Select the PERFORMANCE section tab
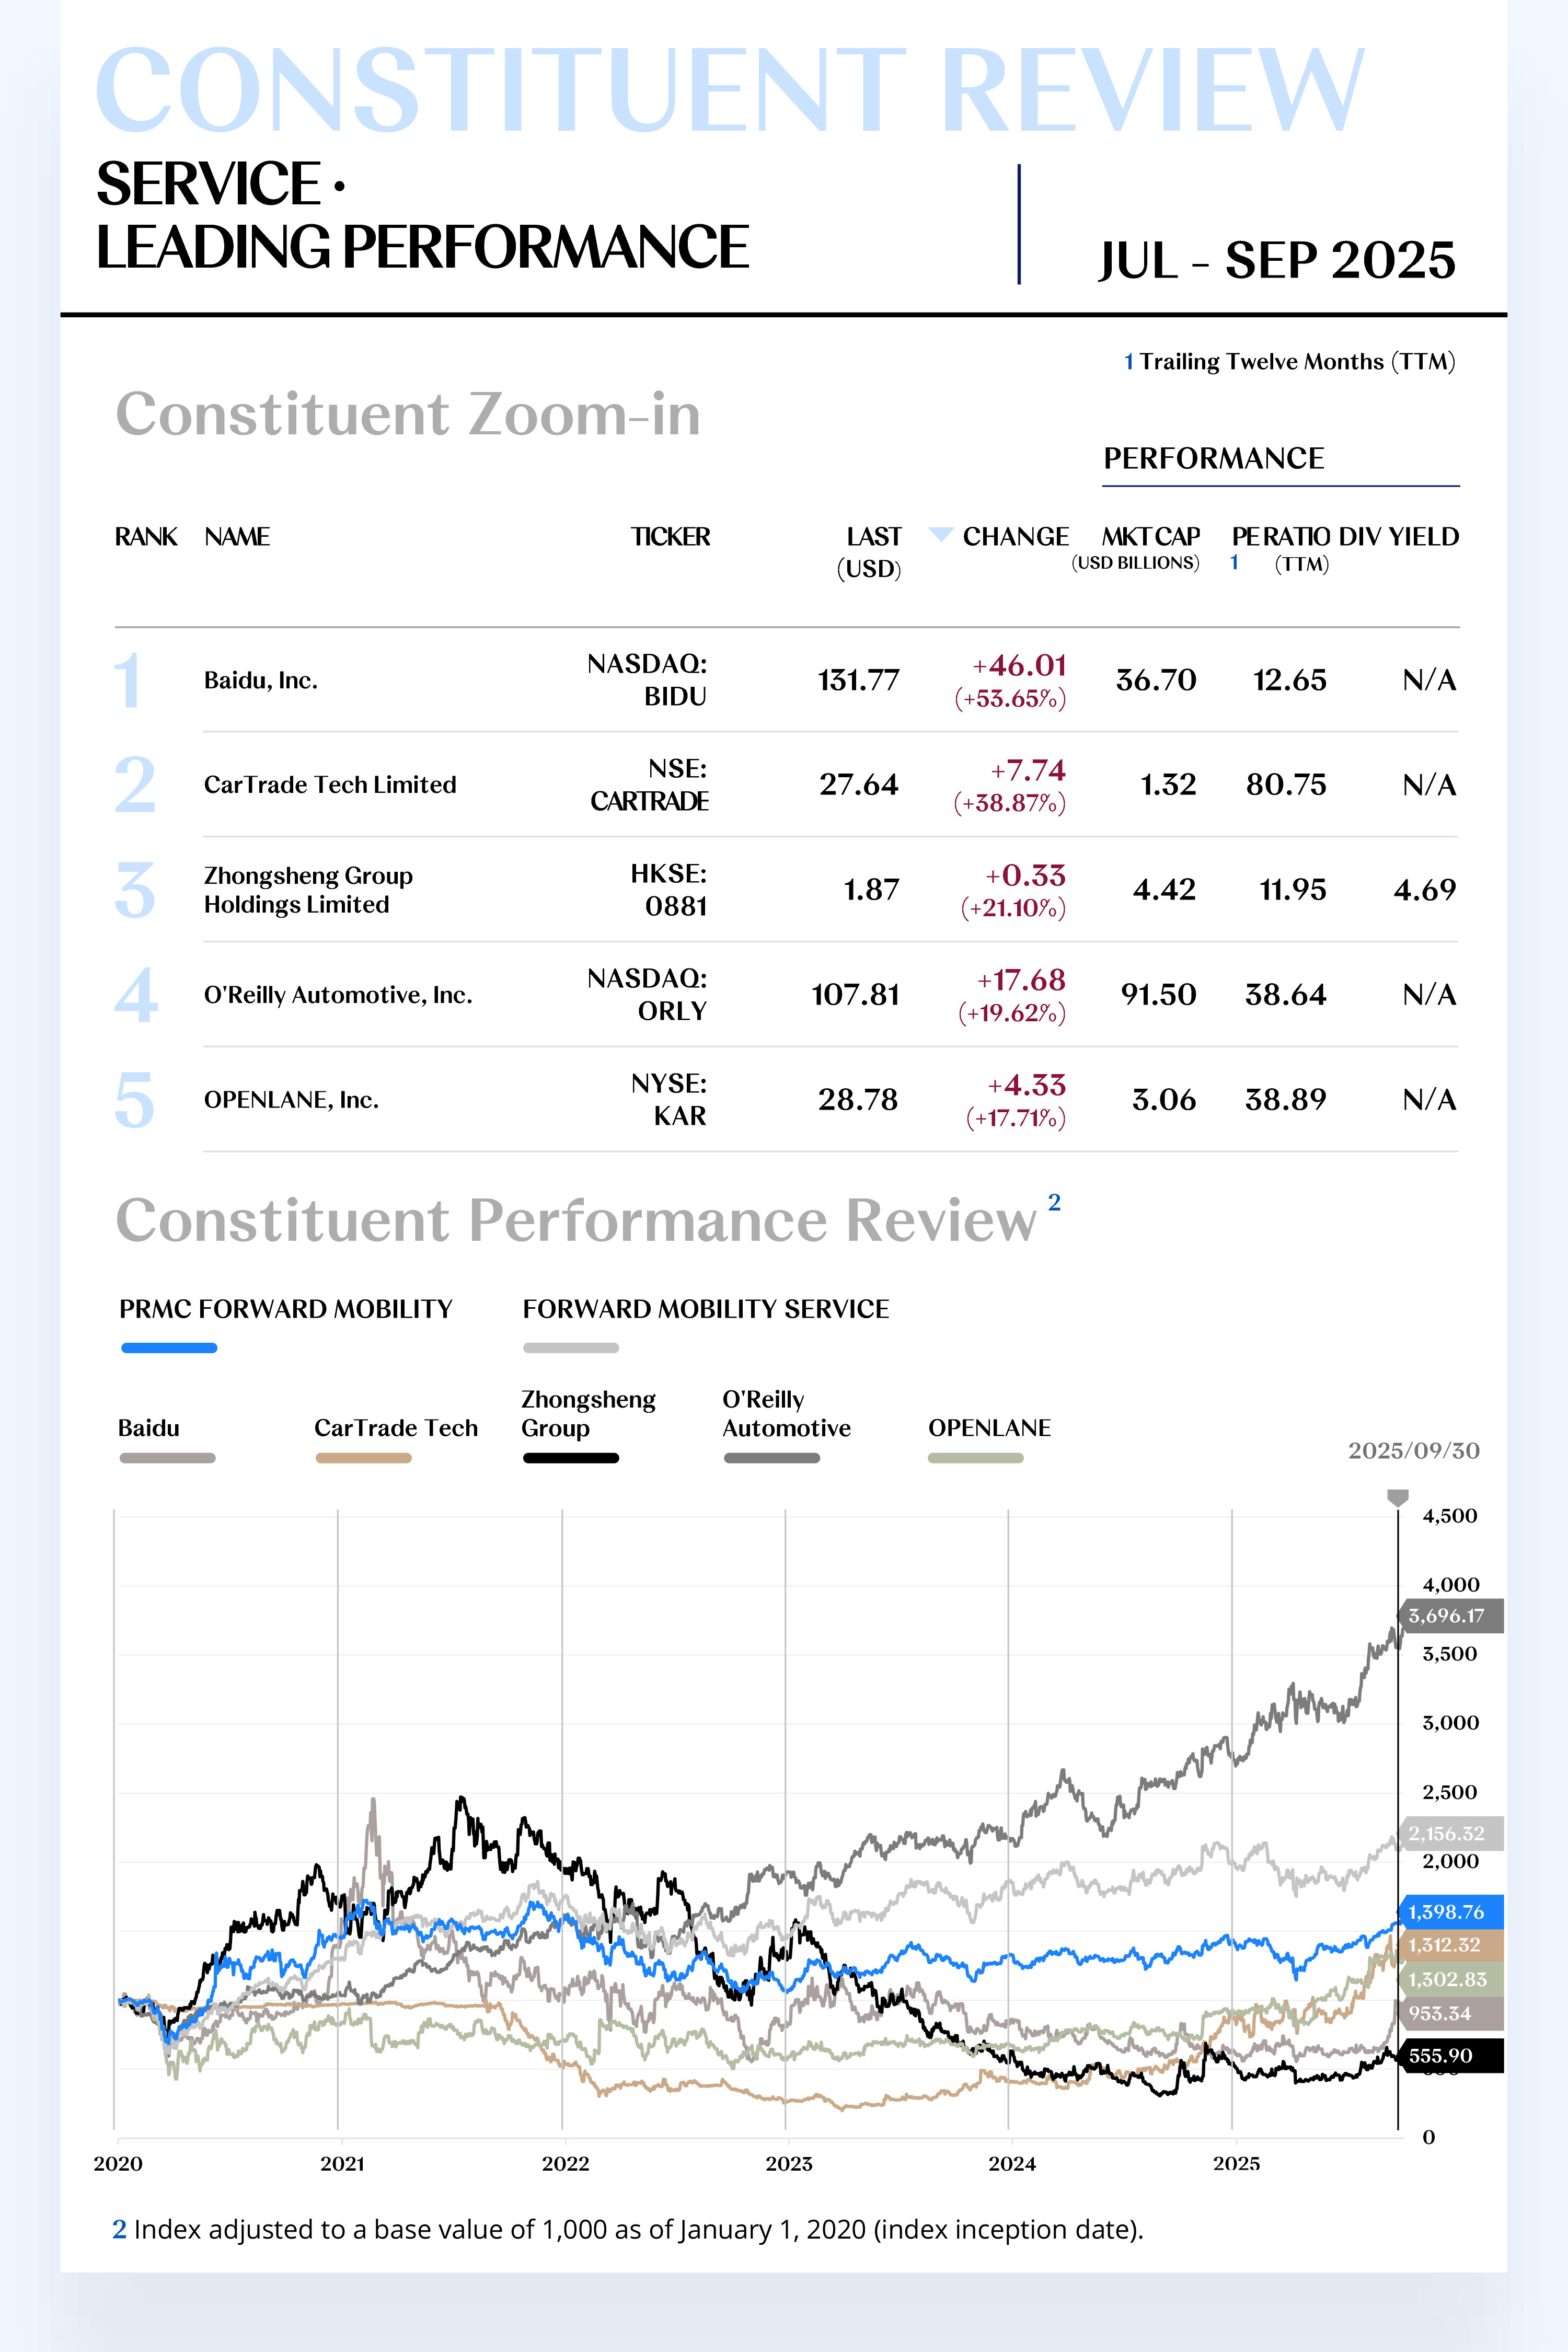This screenshot has height=2352, width=1568. pos(1213,459)
